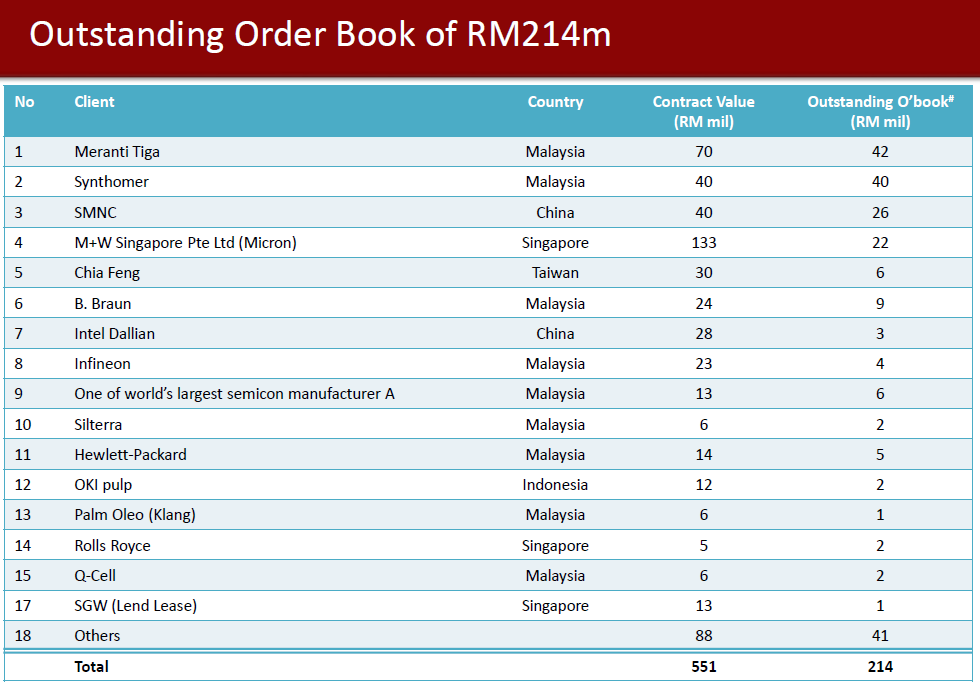Click the 'Outstanding O'book# (RM mil)' header
The height and width of the screenshot is (690, 980).
point(880,112)
